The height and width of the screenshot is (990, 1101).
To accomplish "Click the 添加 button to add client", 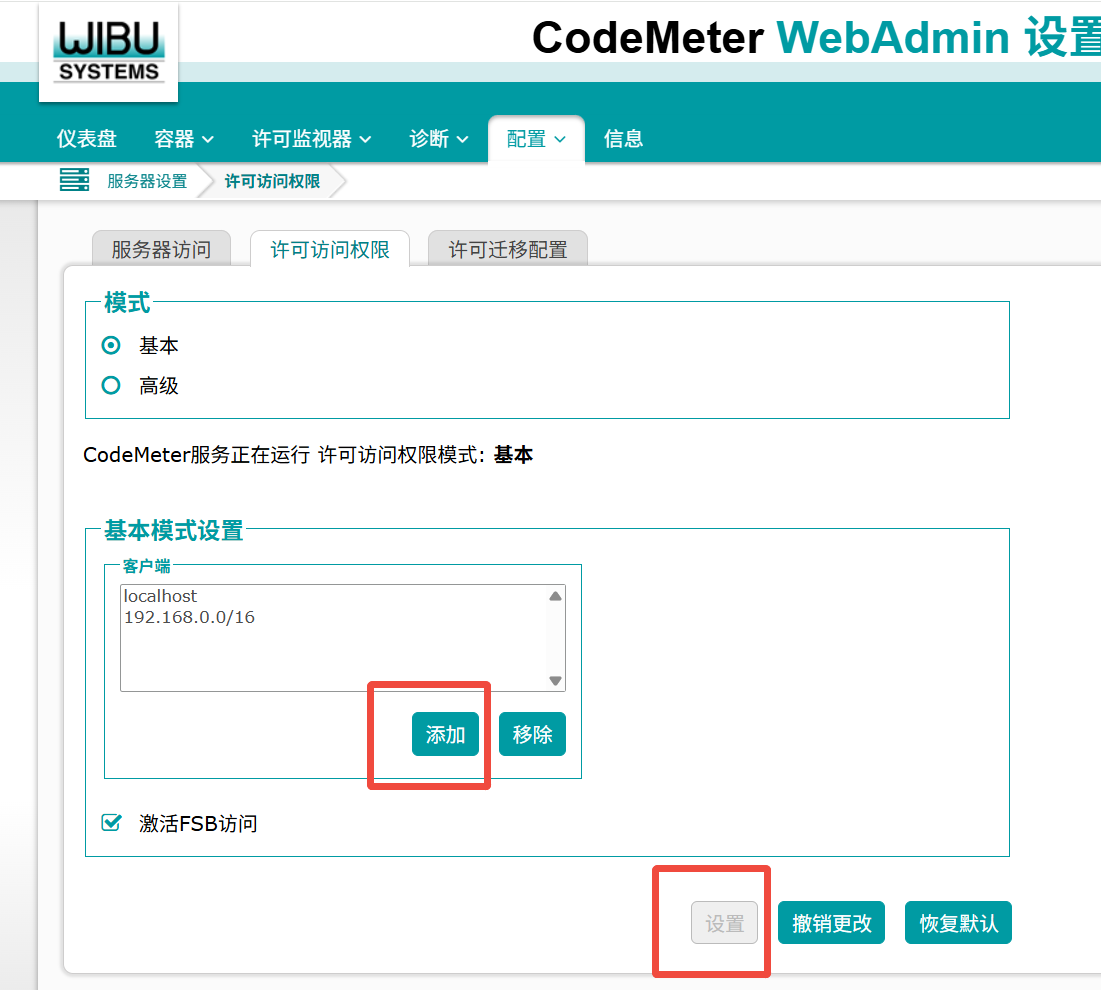I will click(x=445, y=734).
